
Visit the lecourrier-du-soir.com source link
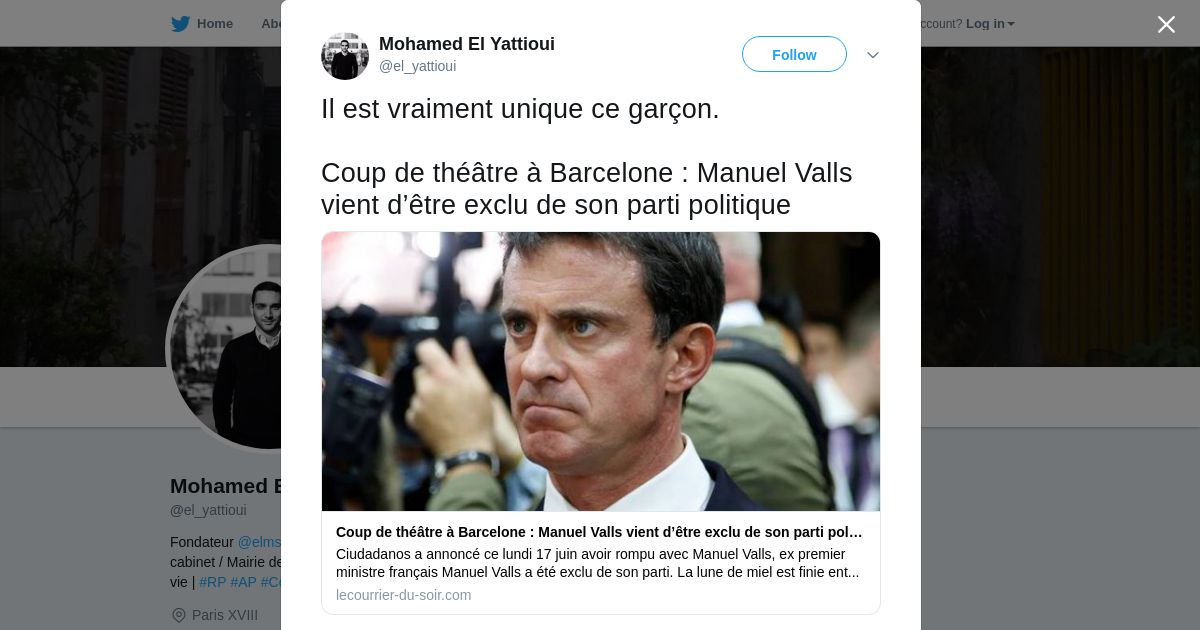[403, 595]
